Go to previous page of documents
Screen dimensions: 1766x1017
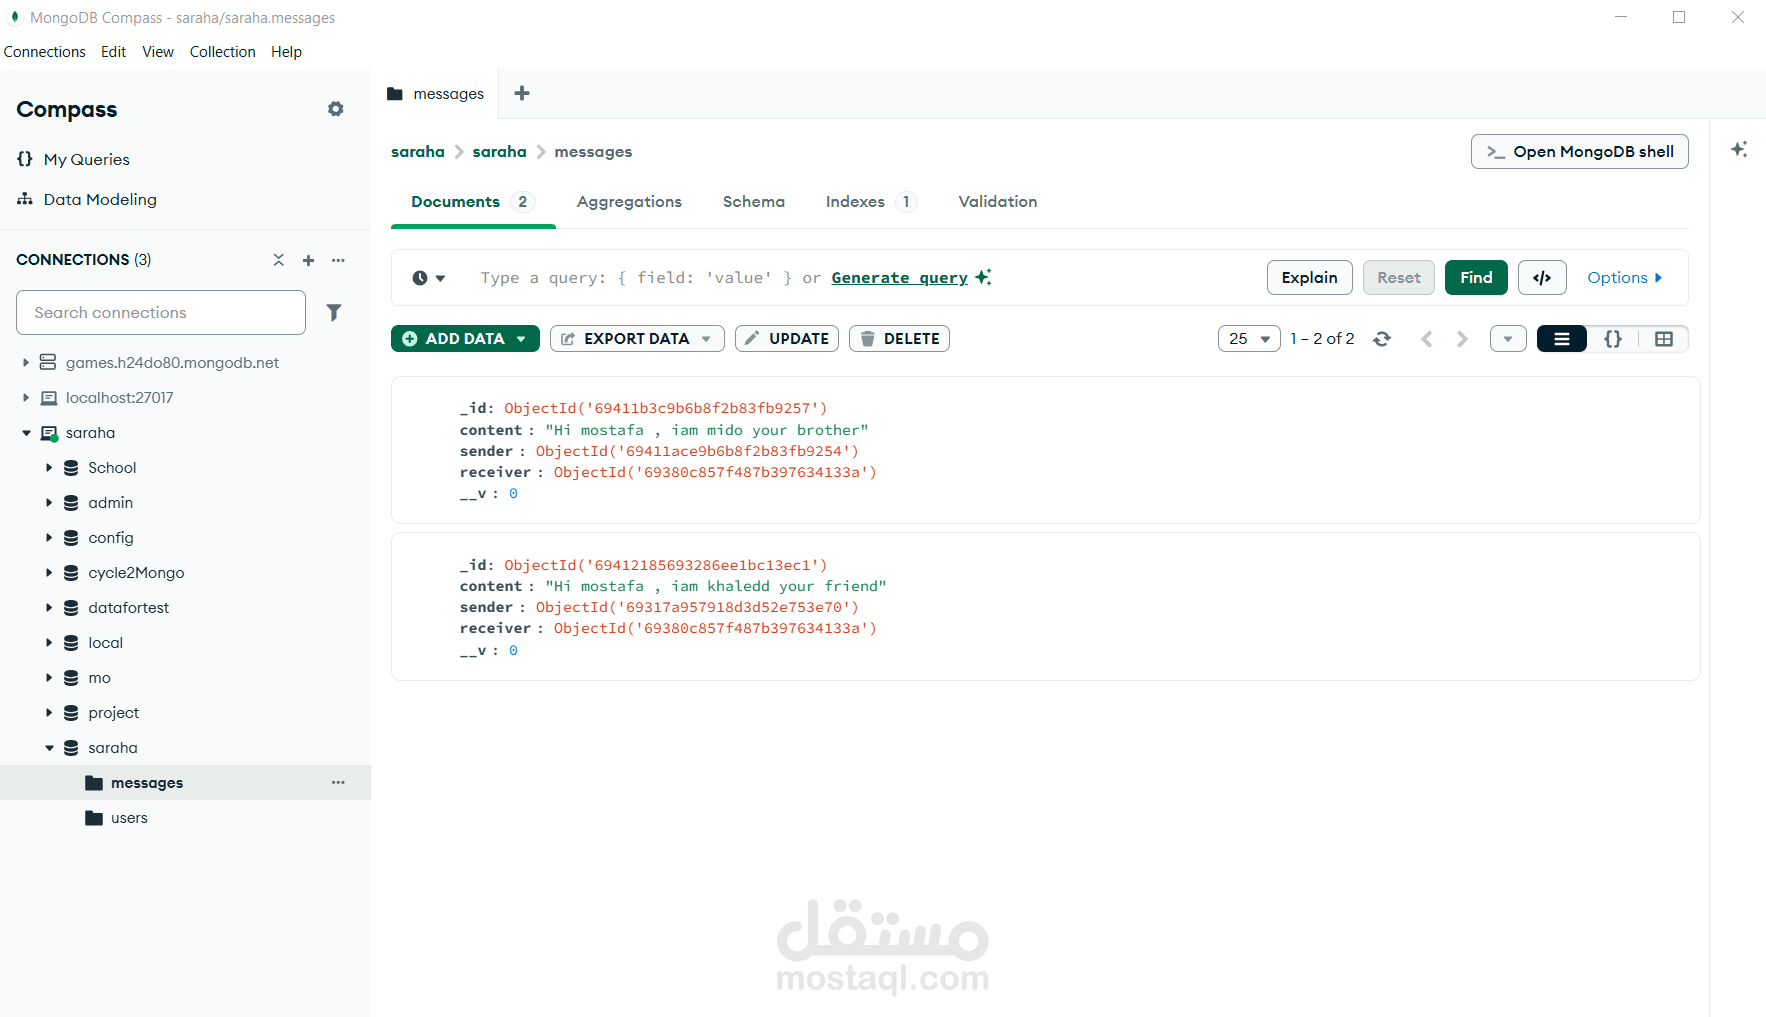coord(1427,339)
